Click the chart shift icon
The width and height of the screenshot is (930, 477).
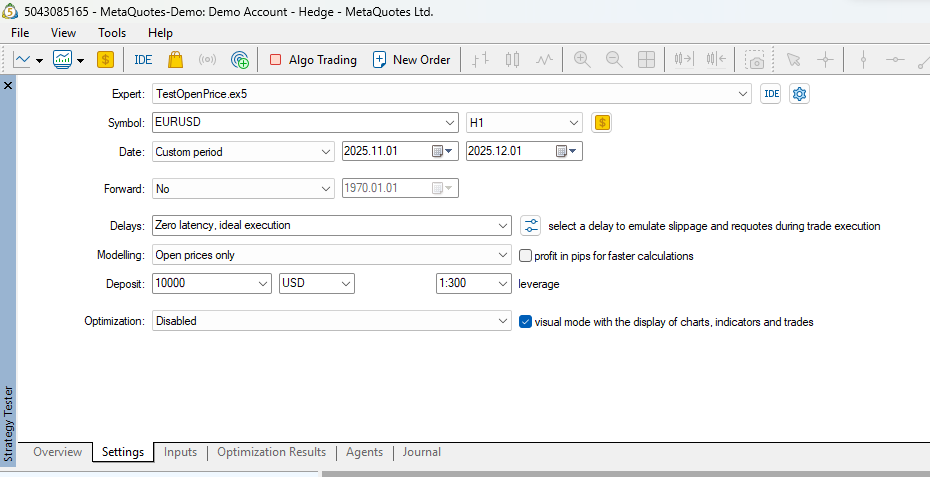[x=716, y=59]
